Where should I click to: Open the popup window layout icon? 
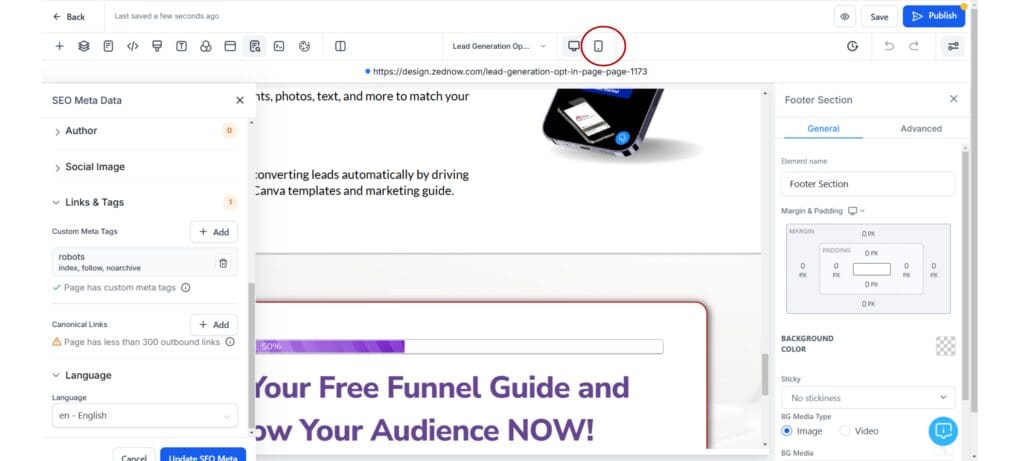click(x=230, y=46)
